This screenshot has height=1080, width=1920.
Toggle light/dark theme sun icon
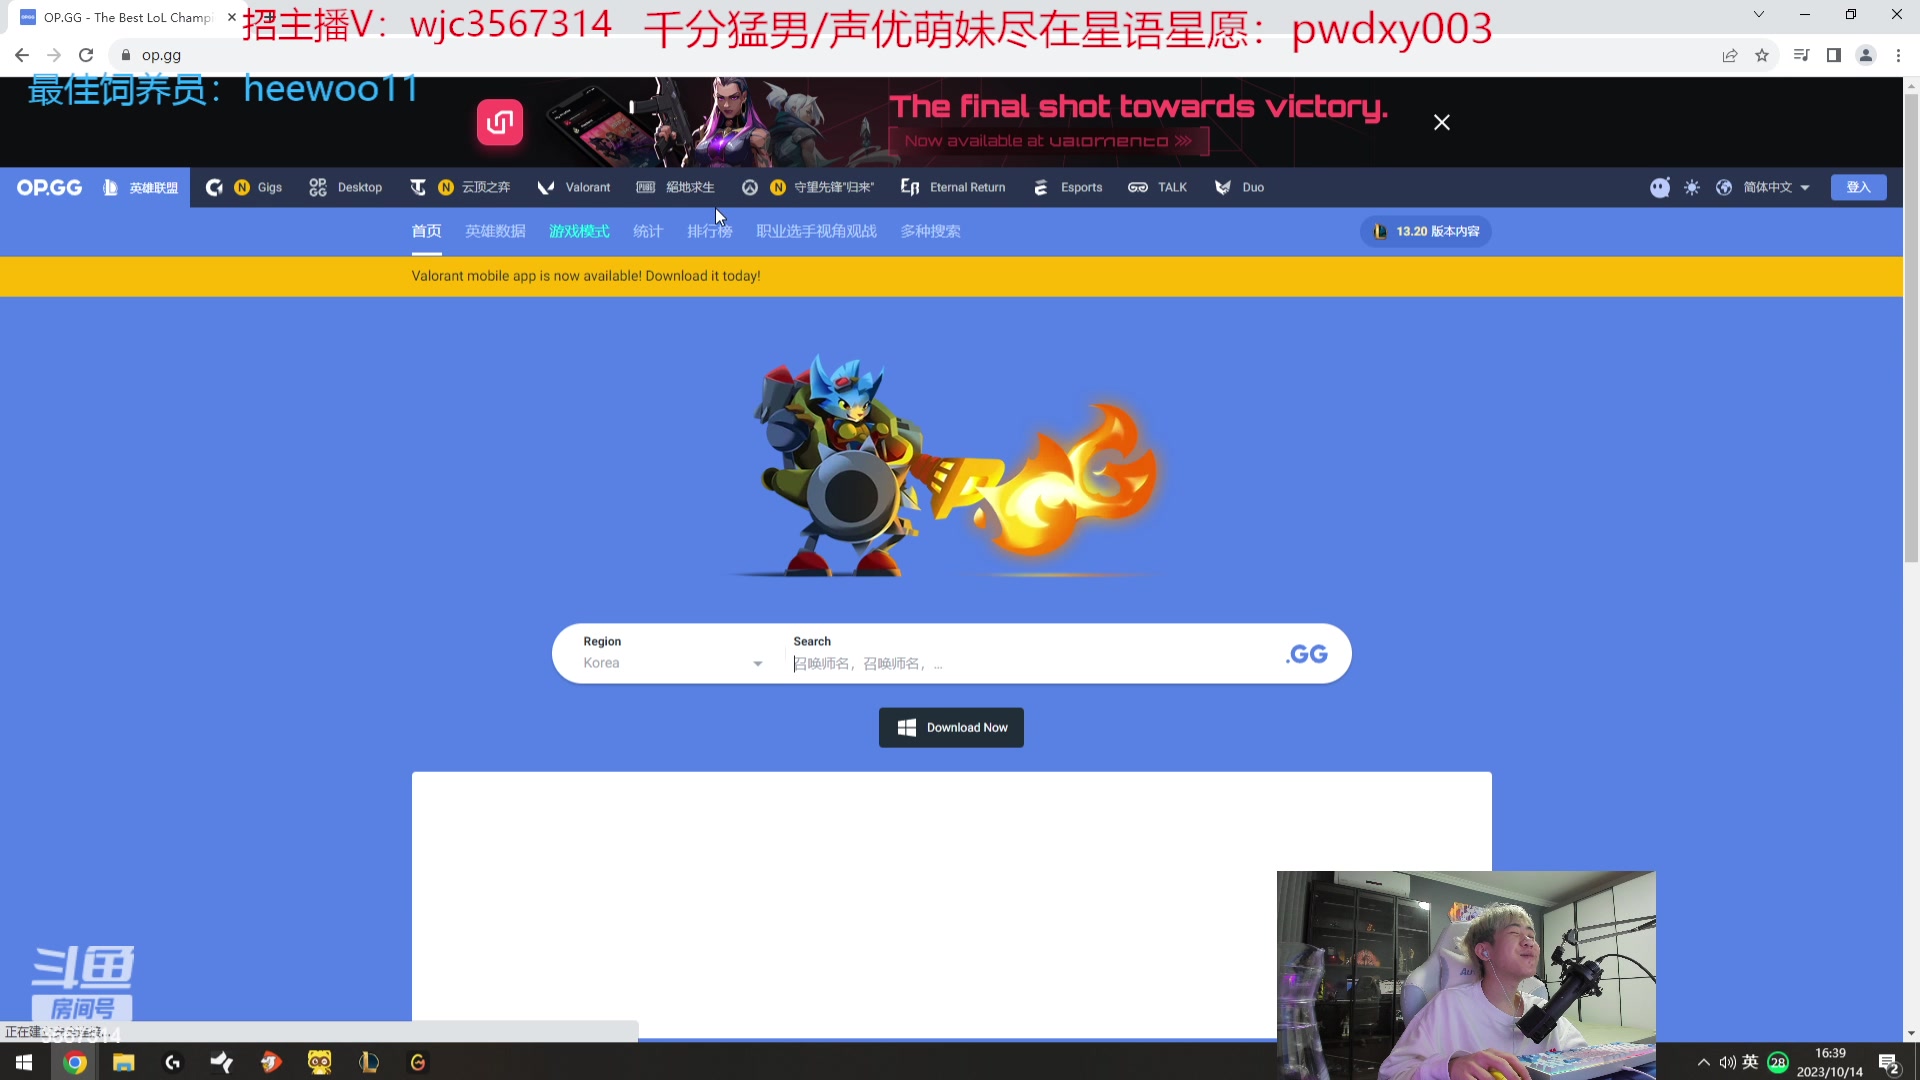click(1692, 187)
